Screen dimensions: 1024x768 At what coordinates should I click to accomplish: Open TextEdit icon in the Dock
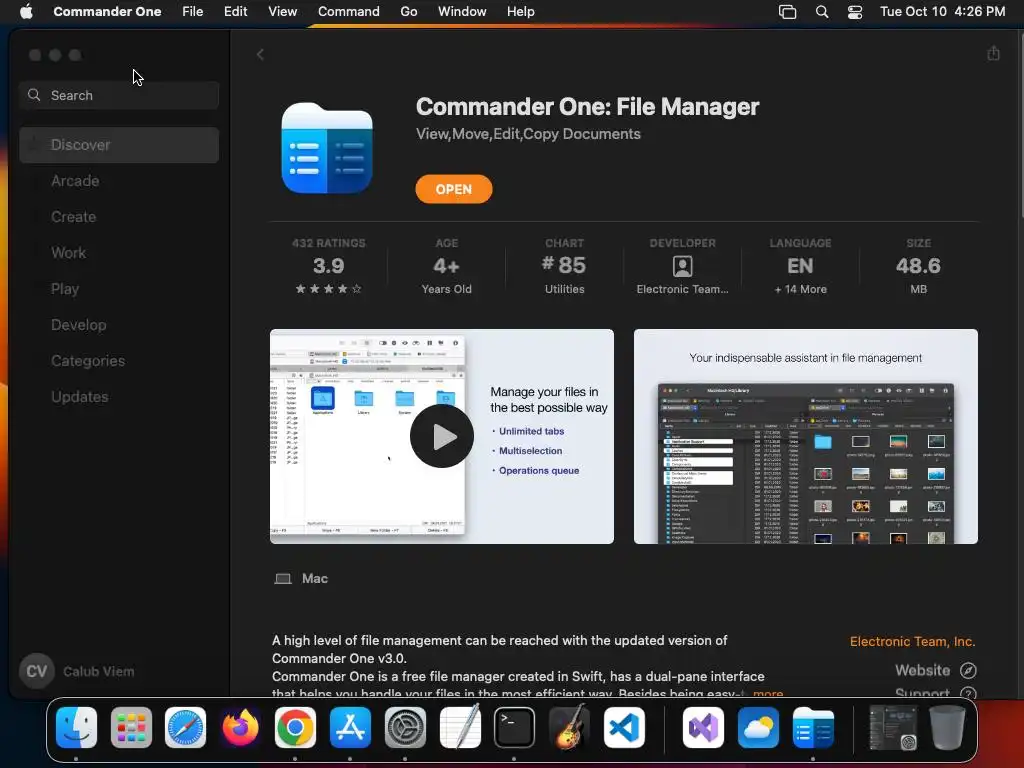[460, 728]
